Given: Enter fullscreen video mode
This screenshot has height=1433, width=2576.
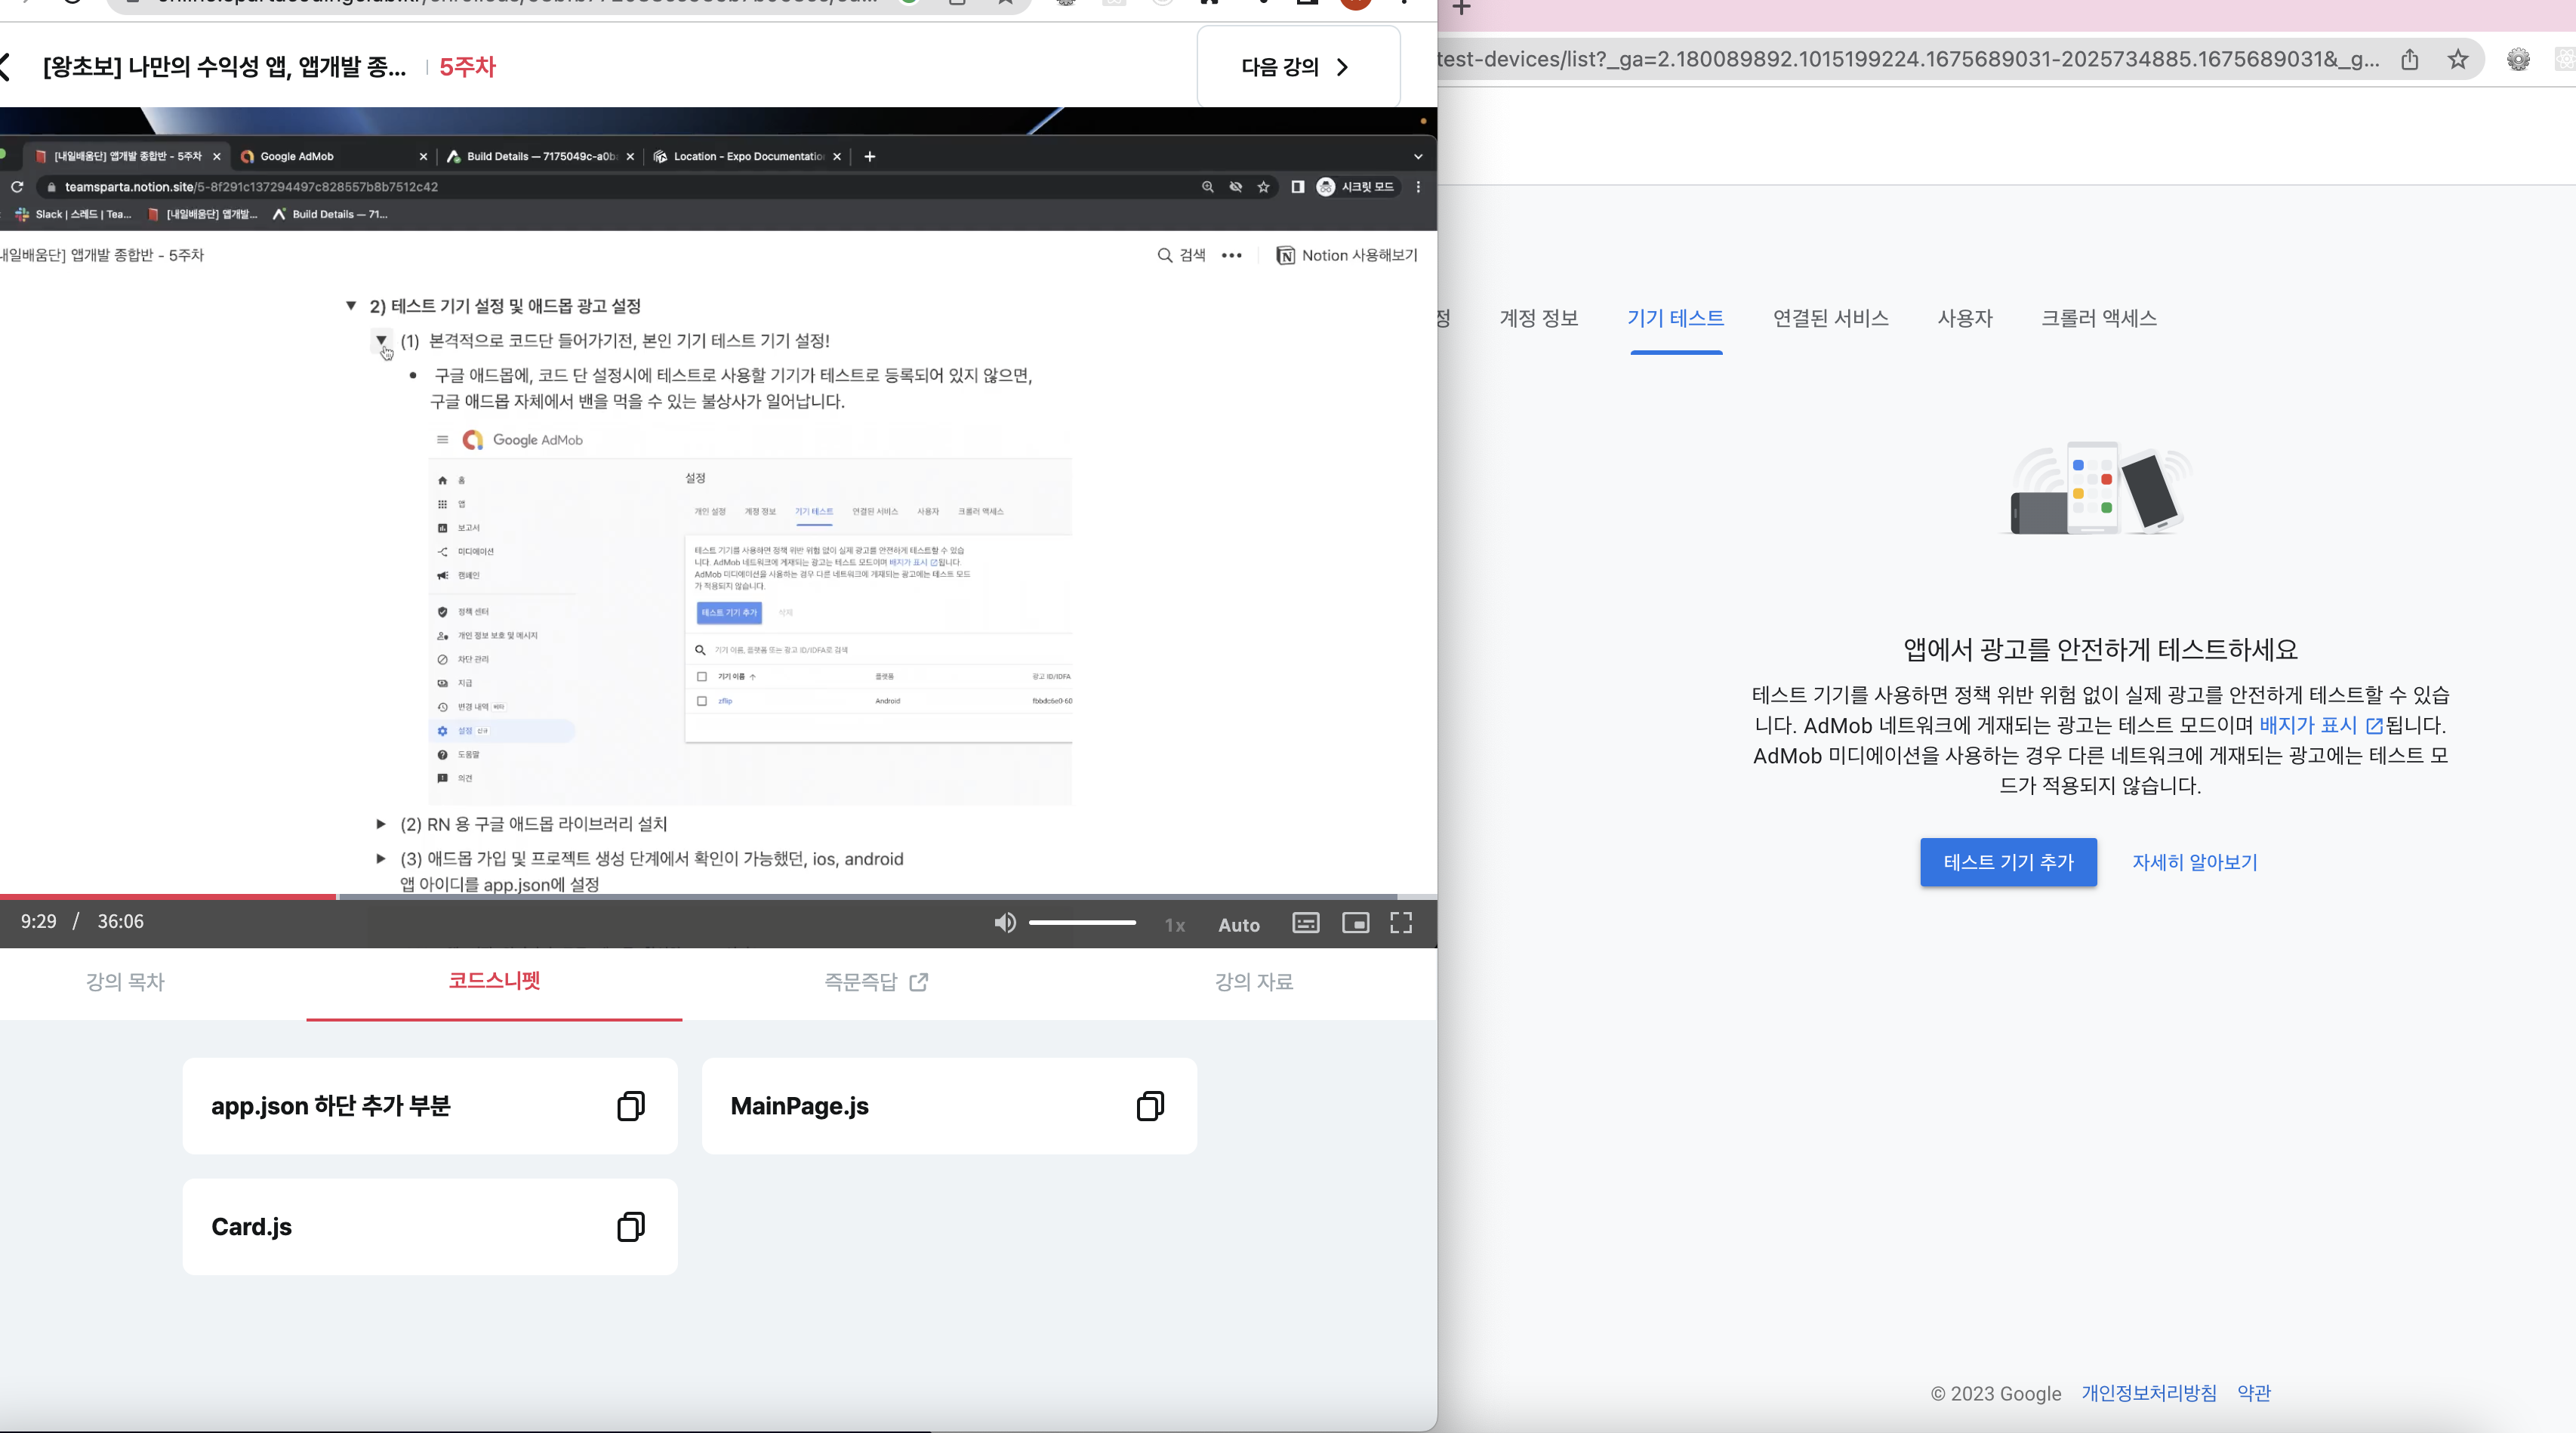Looking at the screenshot, I should pos(1401,923).
